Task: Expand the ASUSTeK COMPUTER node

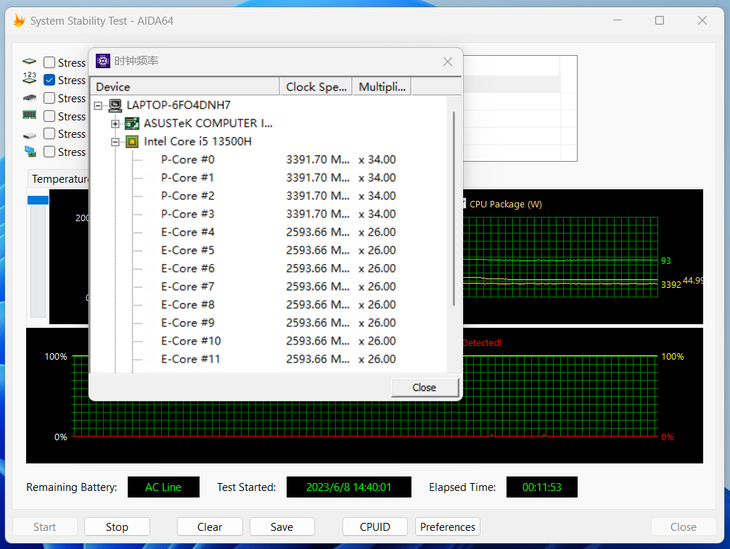Action: (x=115, y=124)
